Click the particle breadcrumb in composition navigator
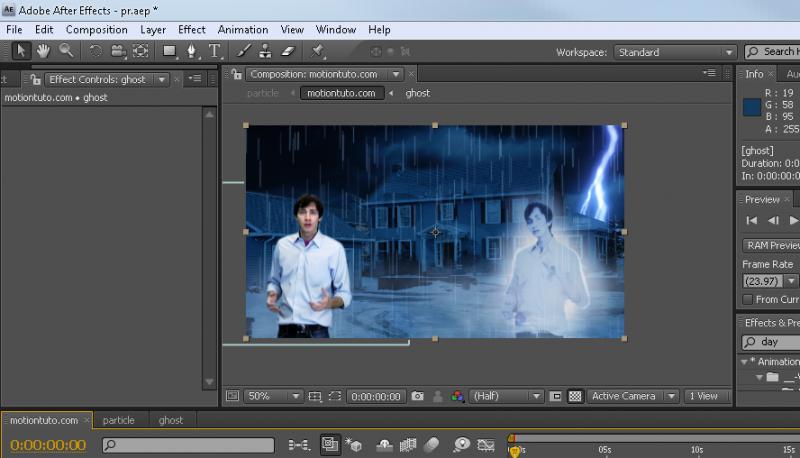 263,93
